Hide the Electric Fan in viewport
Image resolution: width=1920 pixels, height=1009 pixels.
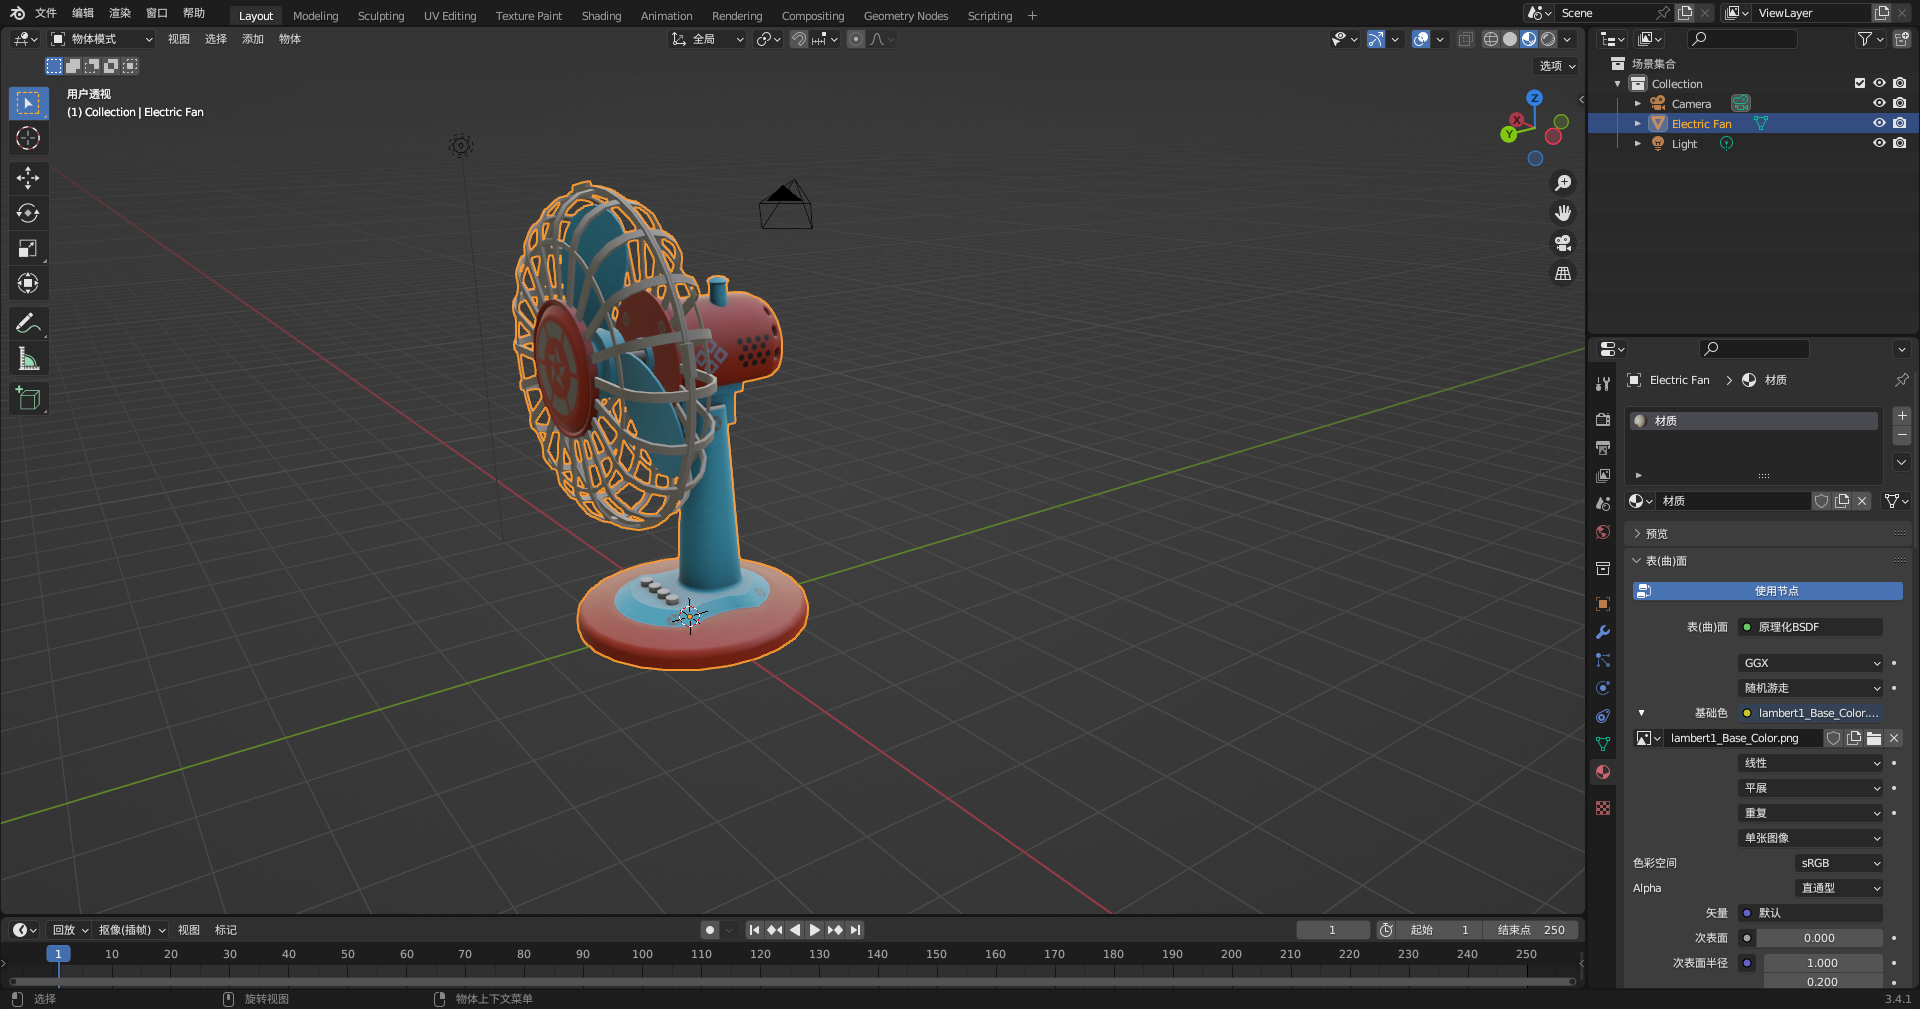tap(1879, 123)
